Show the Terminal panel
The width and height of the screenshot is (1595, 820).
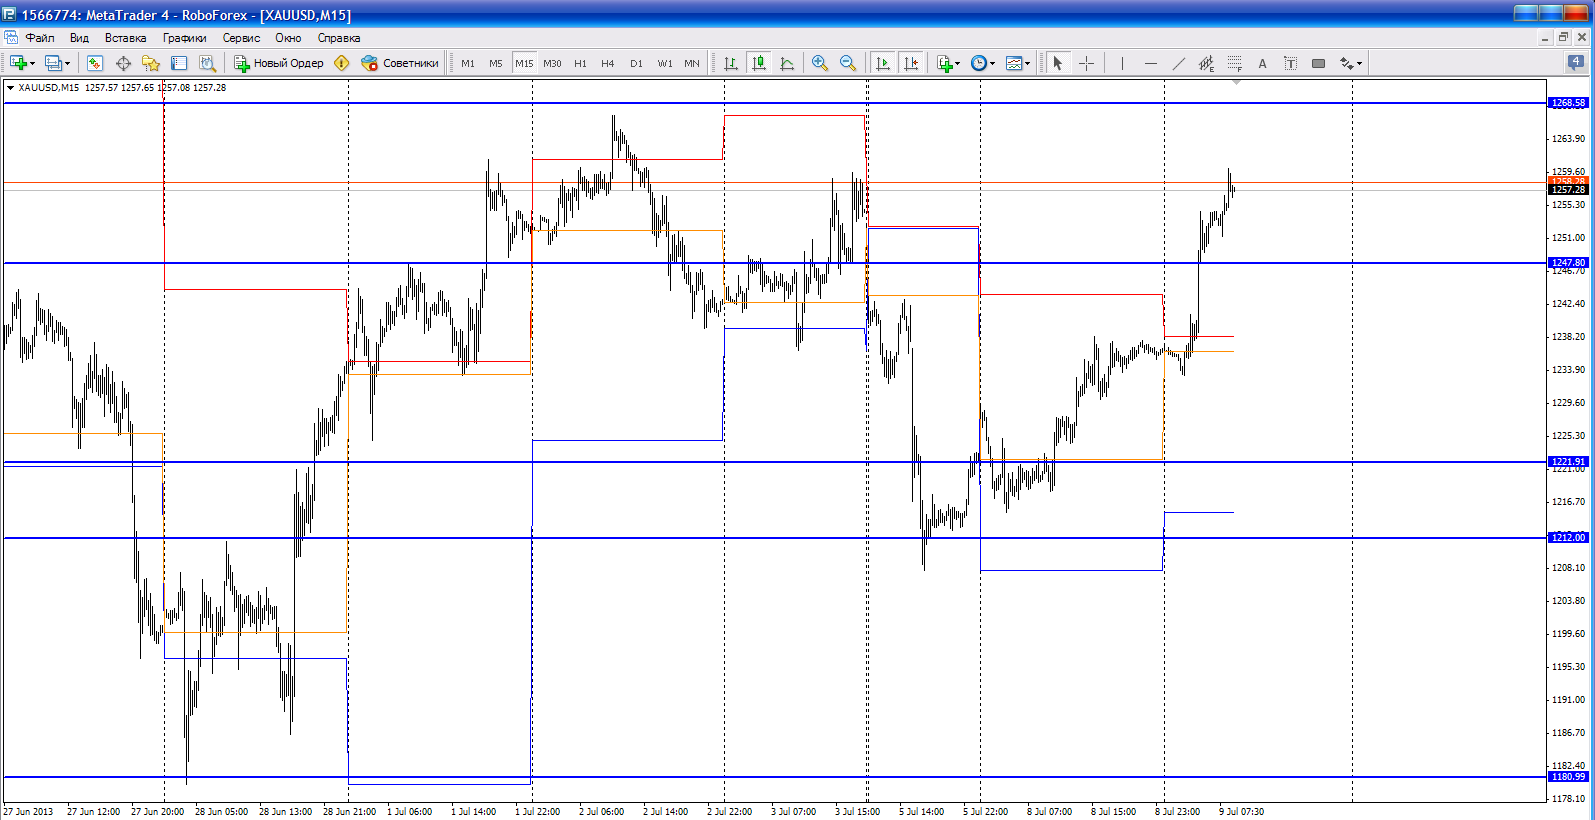coord(179,63)
